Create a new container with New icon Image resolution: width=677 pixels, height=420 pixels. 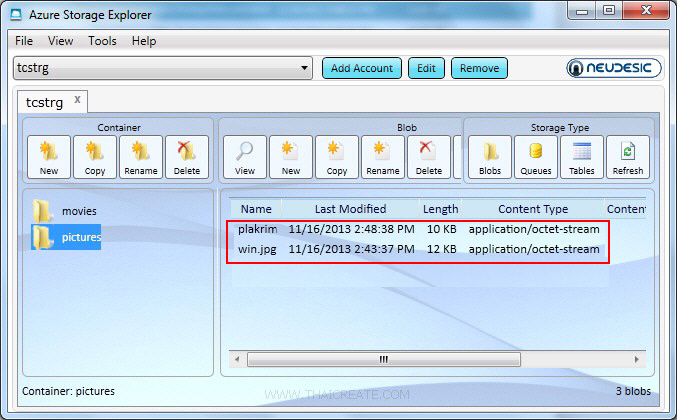tap(49, 157)
